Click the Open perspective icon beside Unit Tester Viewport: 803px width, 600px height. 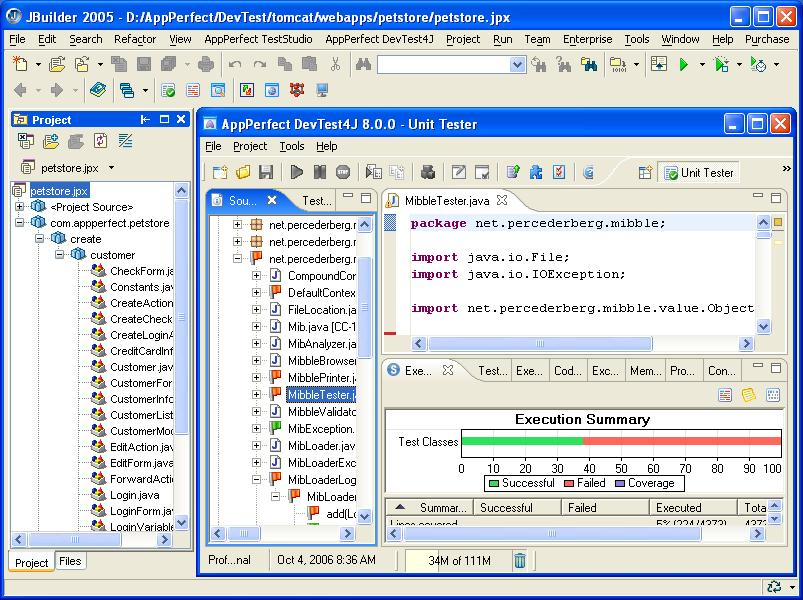click(645, 173)
